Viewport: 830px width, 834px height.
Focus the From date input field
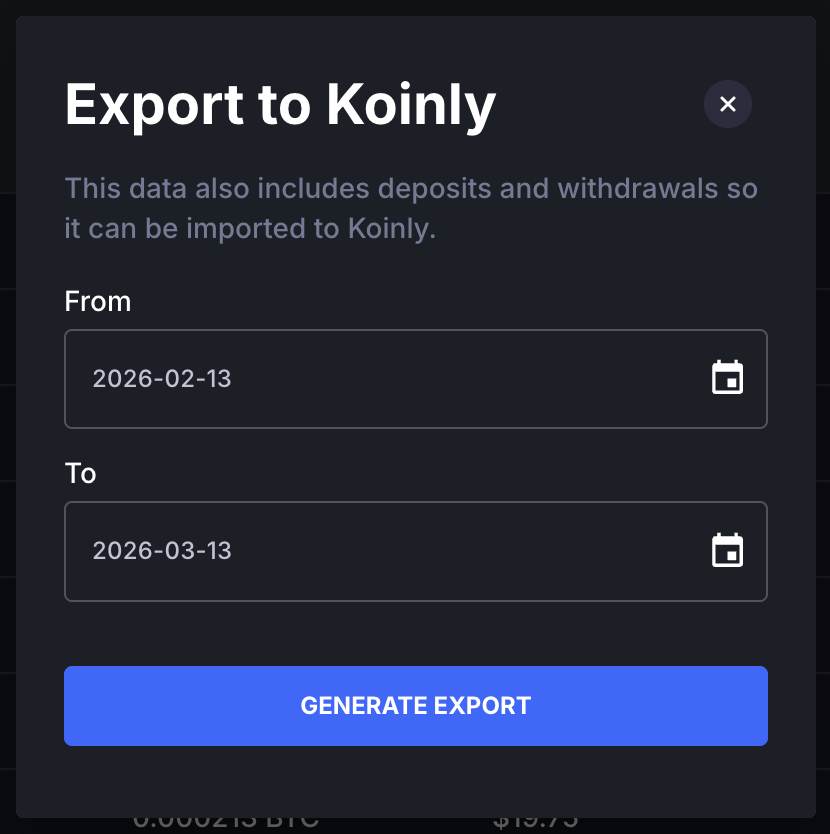[x=380, y=378]
